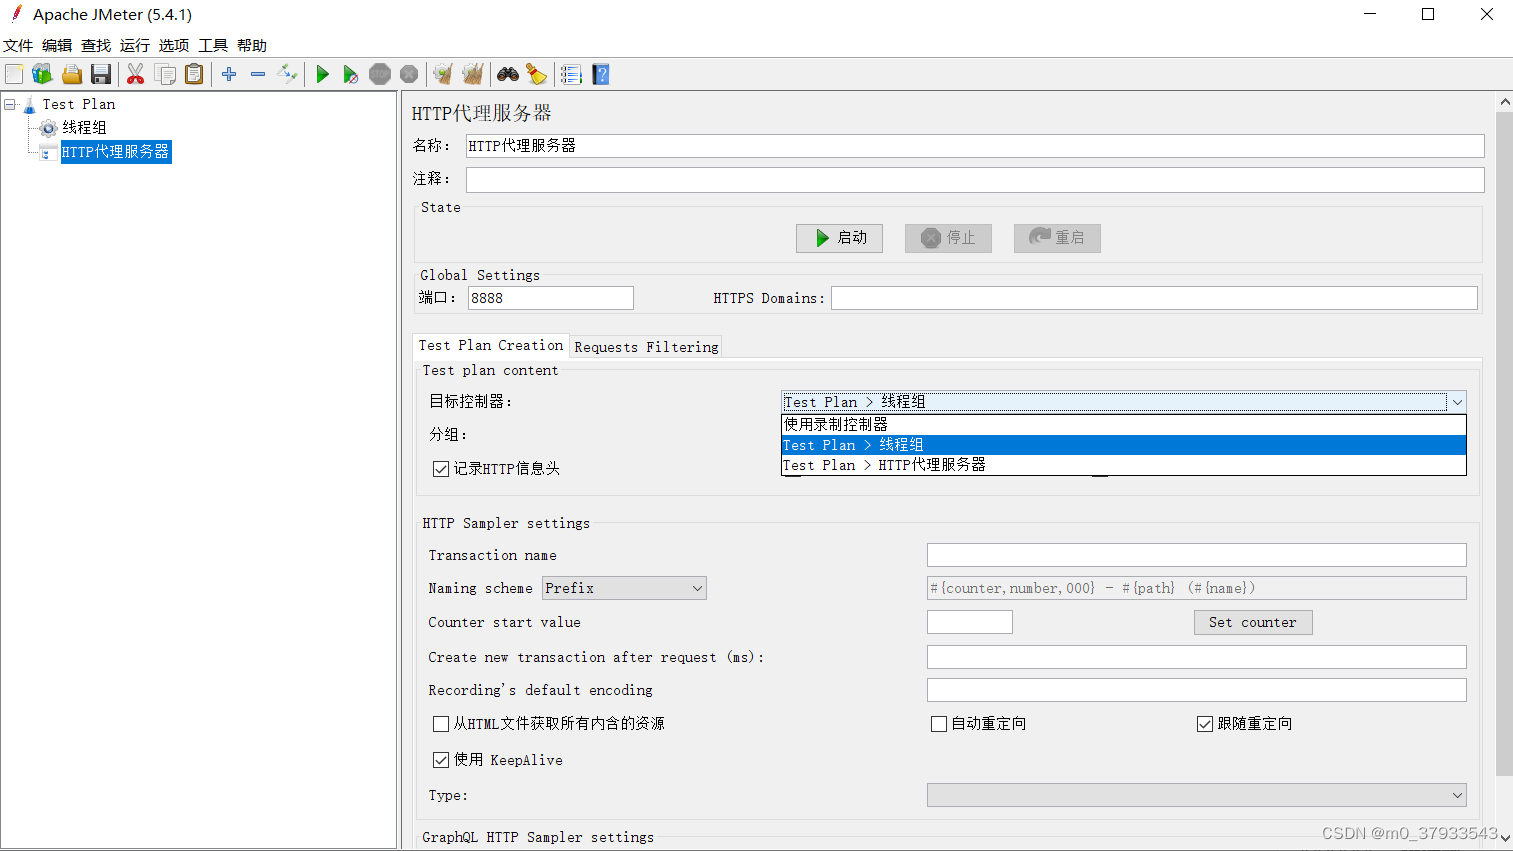Click the Clear broom icon

pyautogui.click(x=443, y=74)
